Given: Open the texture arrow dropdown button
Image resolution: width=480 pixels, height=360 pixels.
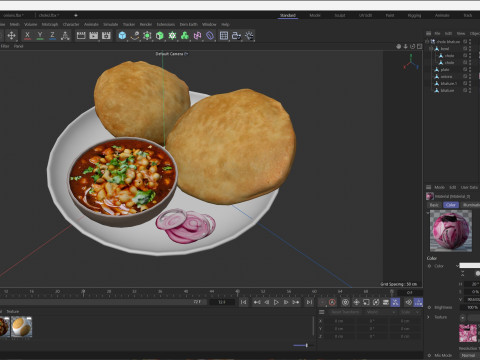Looking at the screenshot, I should (x=463, y=317).
